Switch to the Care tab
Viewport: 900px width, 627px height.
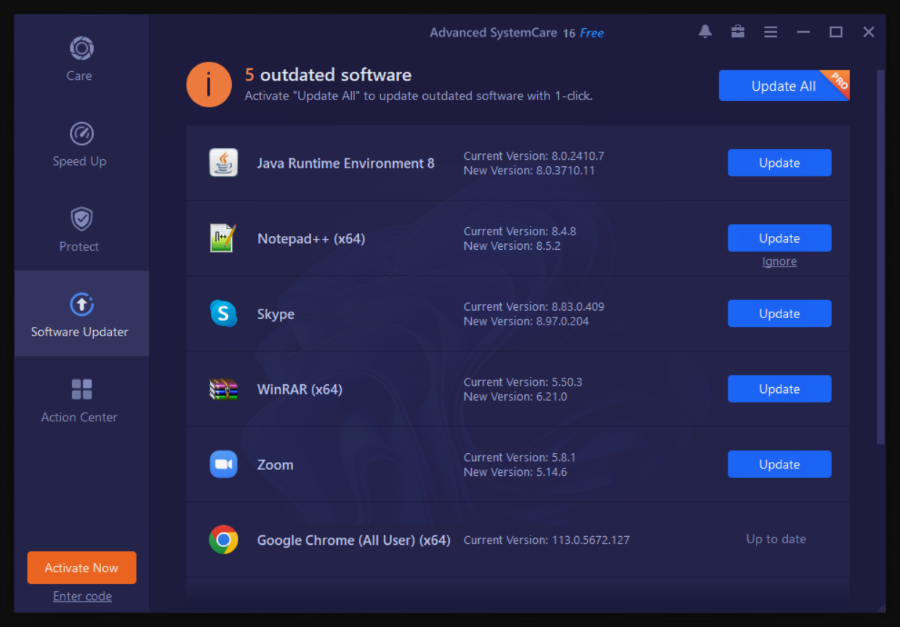[80, 58]
